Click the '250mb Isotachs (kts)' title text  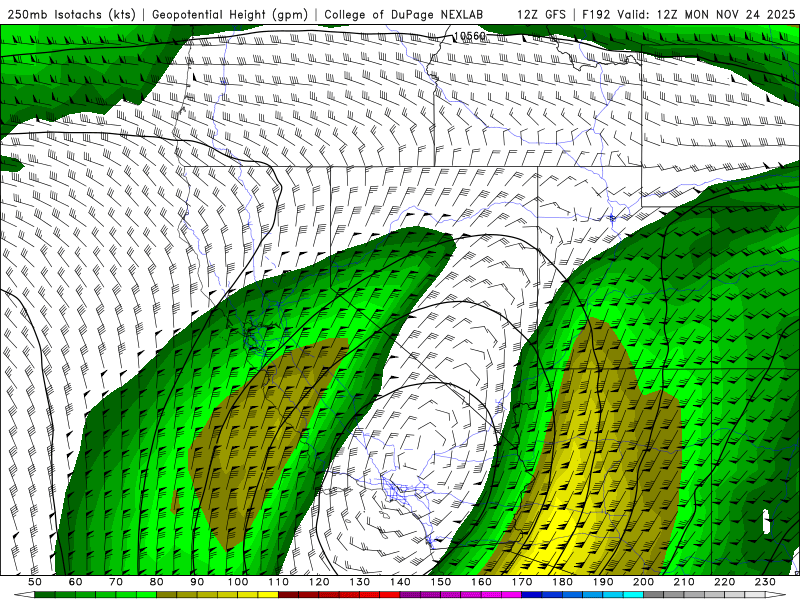click(72, 14)
